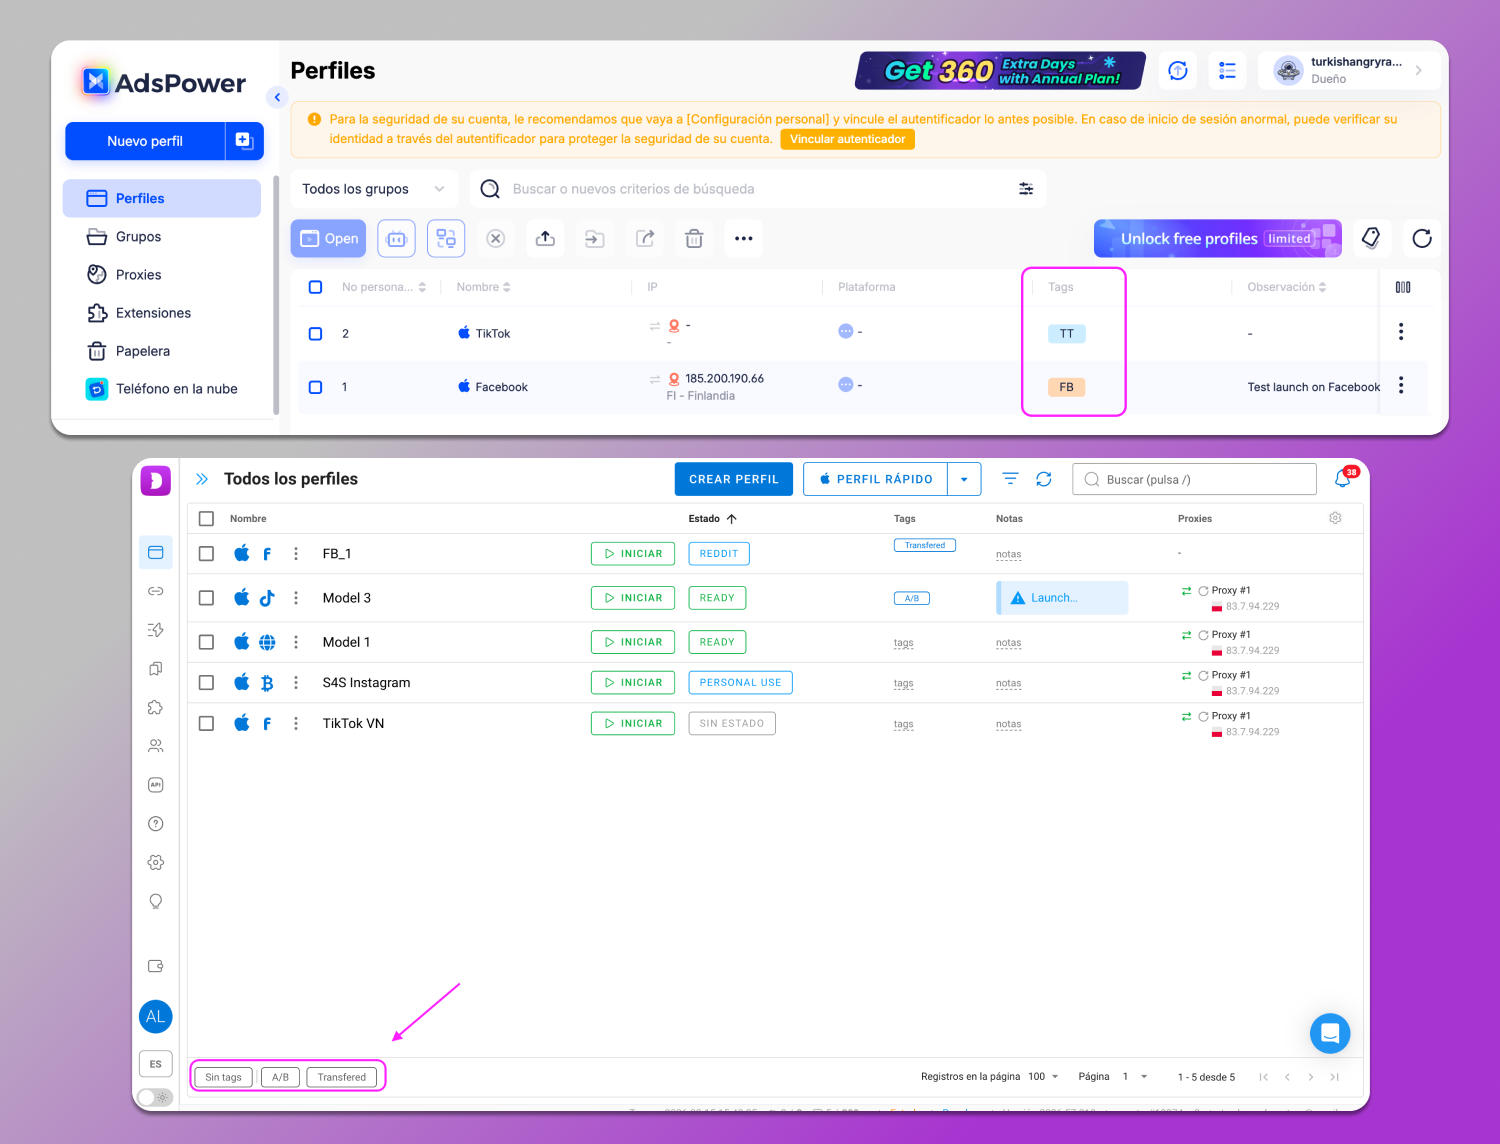The image size is (1500, 1144).
Task: Open the column settings icon in table header
Action: click(x=1403, y=287)
